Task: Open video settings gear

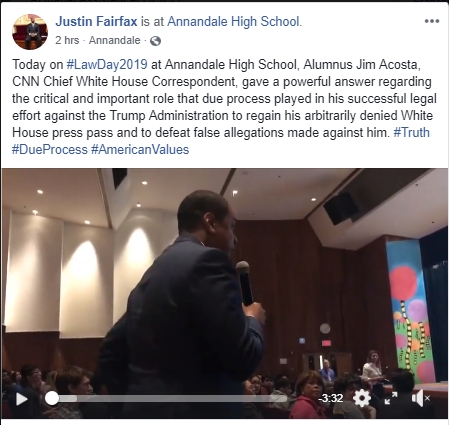Action: (362, 398)
